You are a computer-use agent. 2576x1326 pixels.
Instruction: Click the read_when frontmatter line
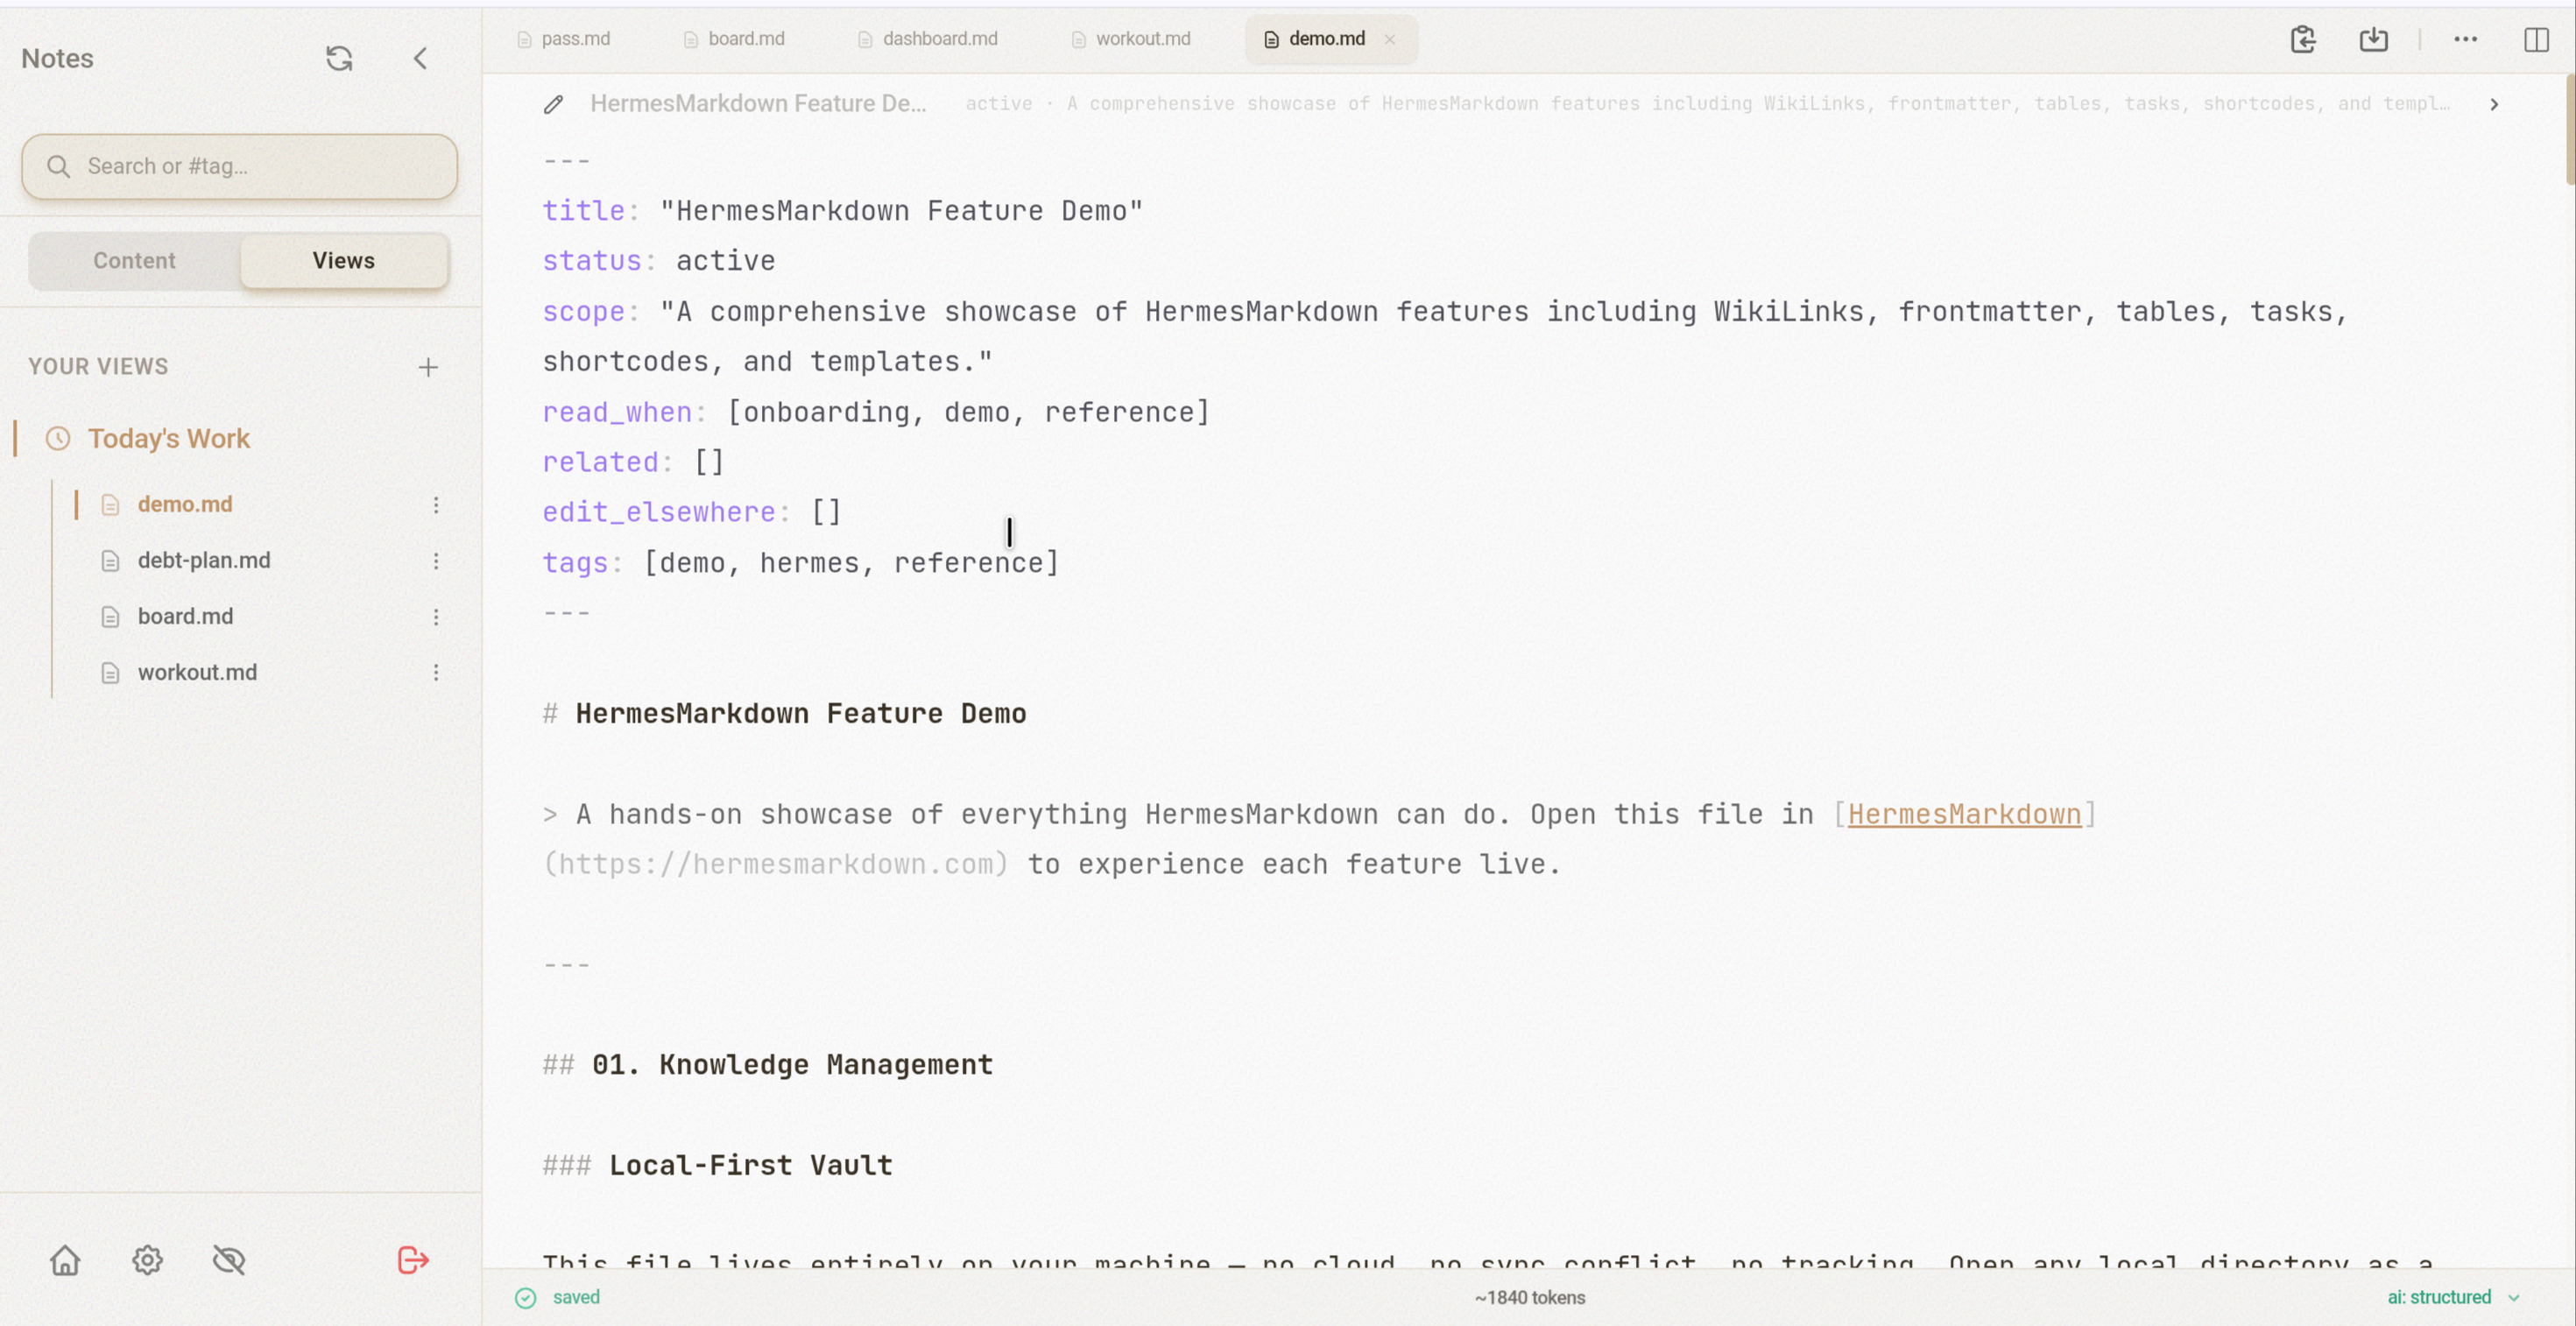point(876,412)
